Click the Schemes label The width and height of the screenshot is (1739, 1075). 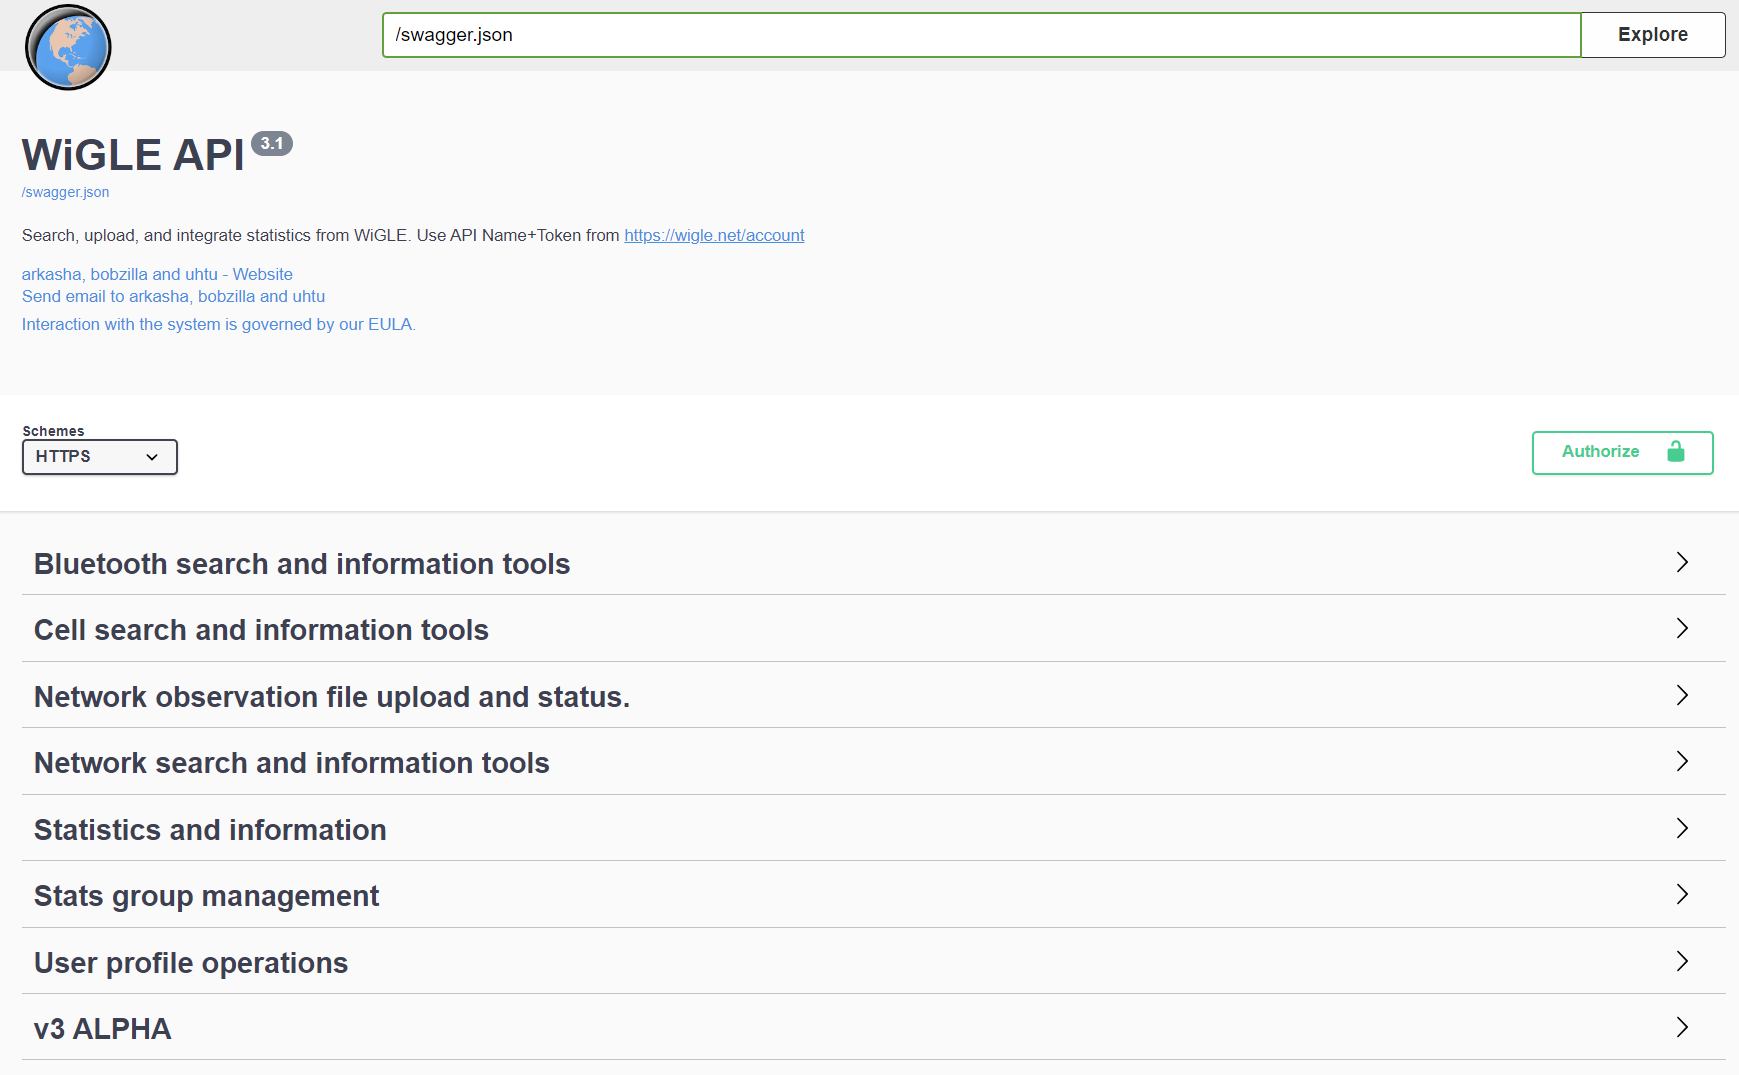53,431
